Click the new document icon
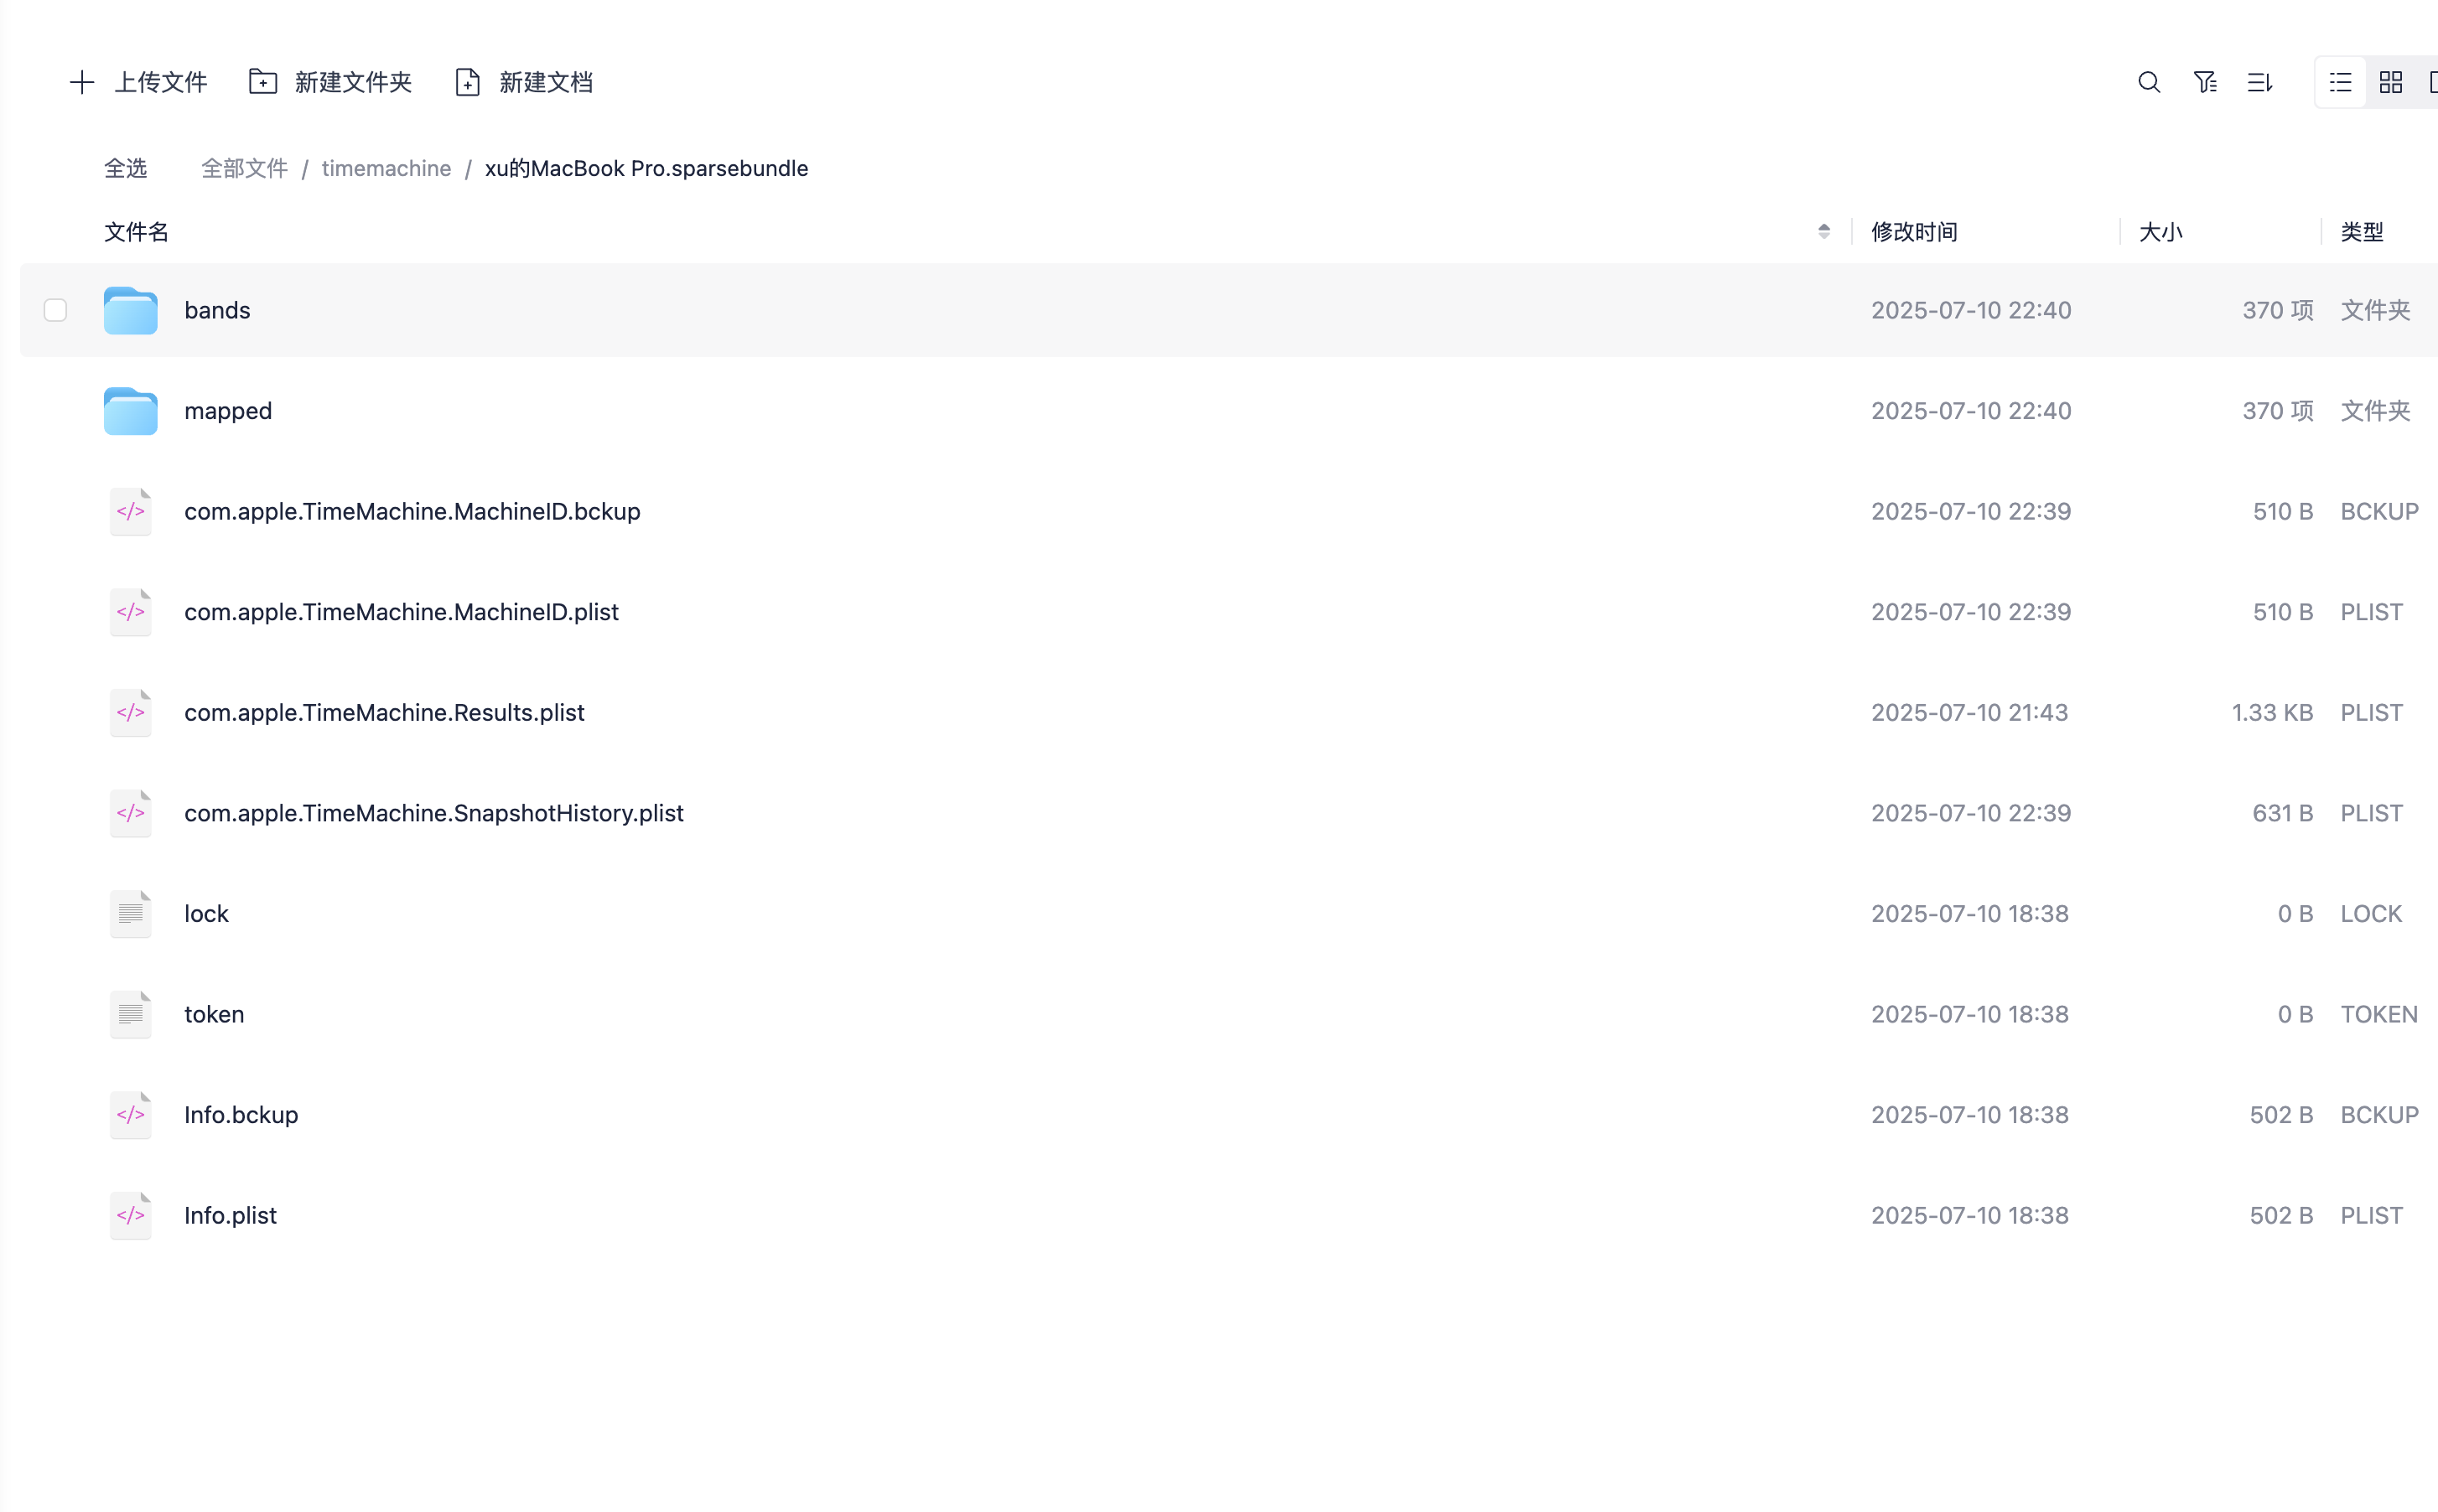 (468, 82)
